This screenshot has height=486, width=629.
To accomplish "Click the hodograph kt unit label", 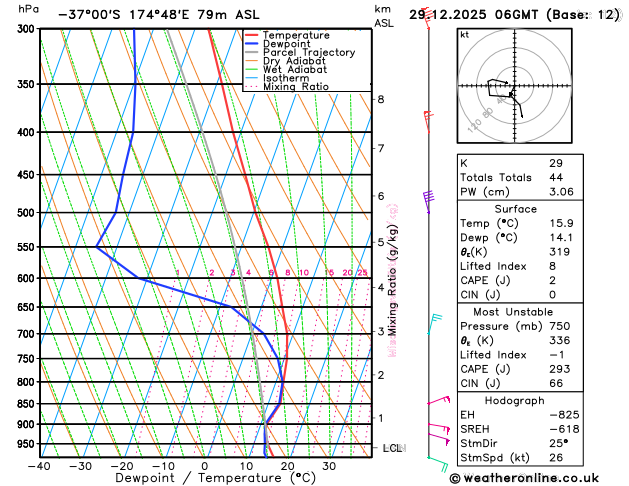I will [465, 35].
